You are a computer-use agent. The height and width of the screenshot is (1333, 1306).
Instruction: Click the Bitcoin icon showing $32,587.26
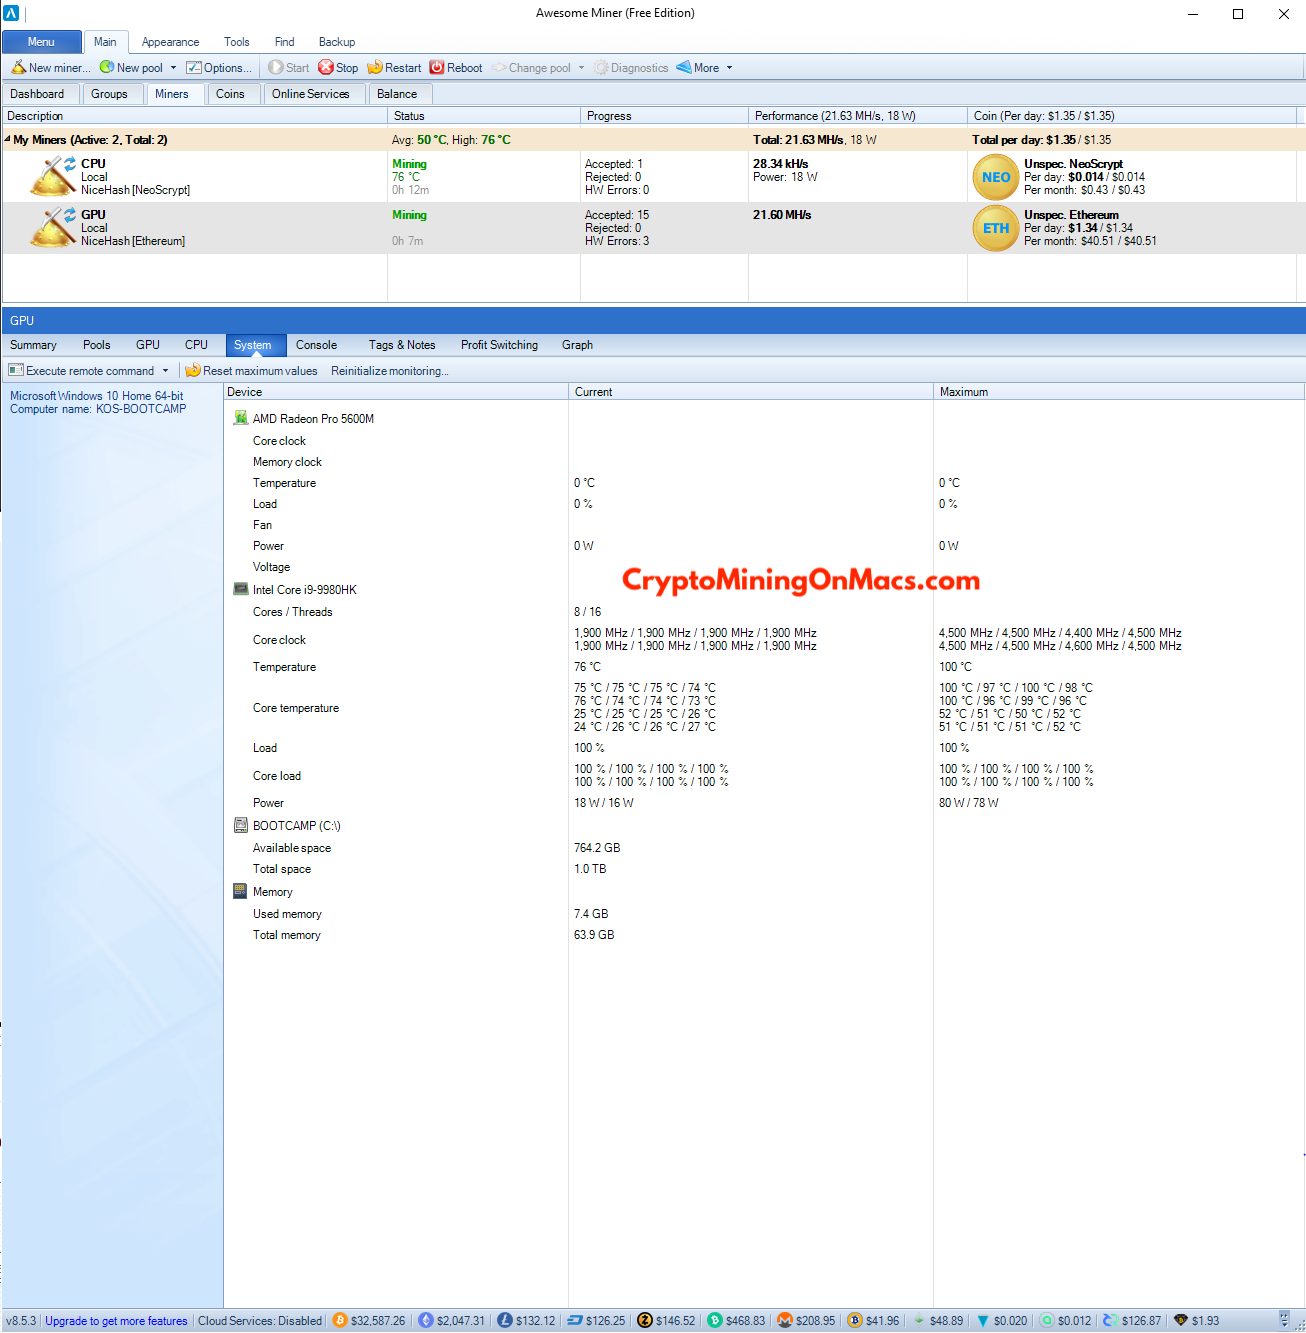(340, 1321)
